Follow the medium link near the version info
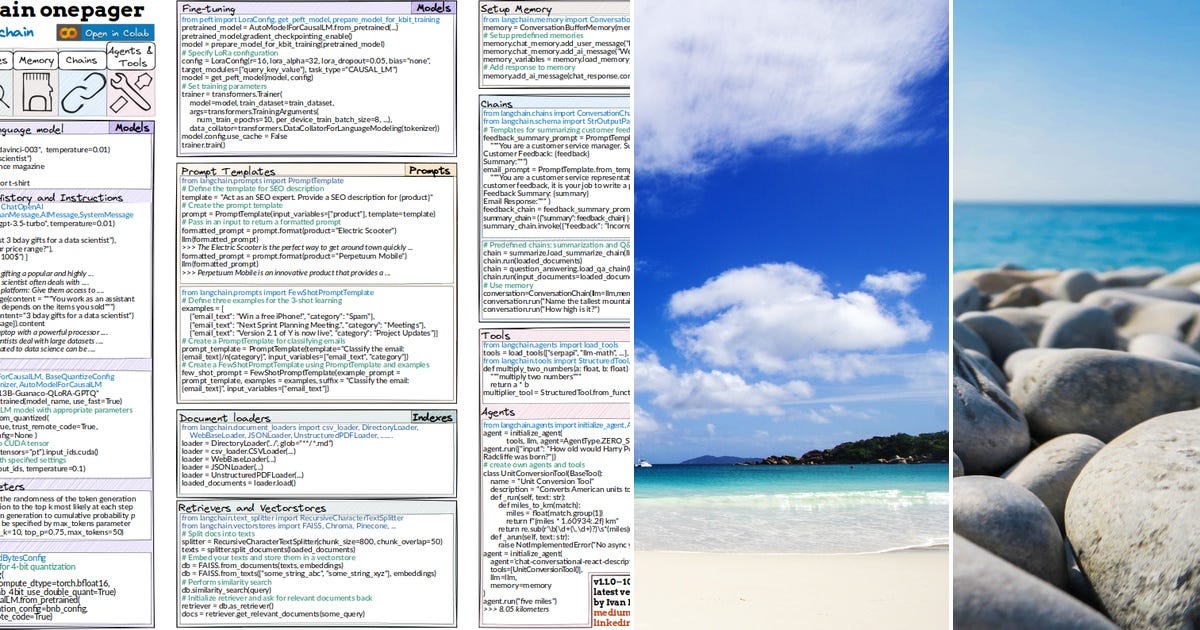The height and width of the screenshot is (630, 1200). [x=612, y=613]
